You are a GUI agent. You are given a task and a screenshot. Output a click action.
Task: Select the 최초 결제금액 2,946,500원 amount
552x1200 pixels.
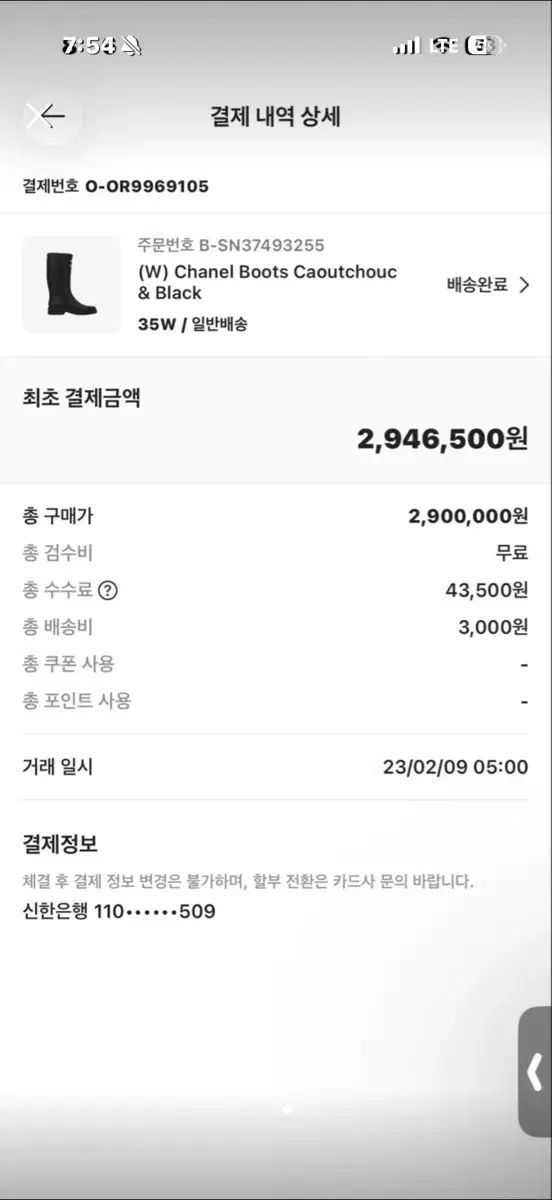point(442,438)
